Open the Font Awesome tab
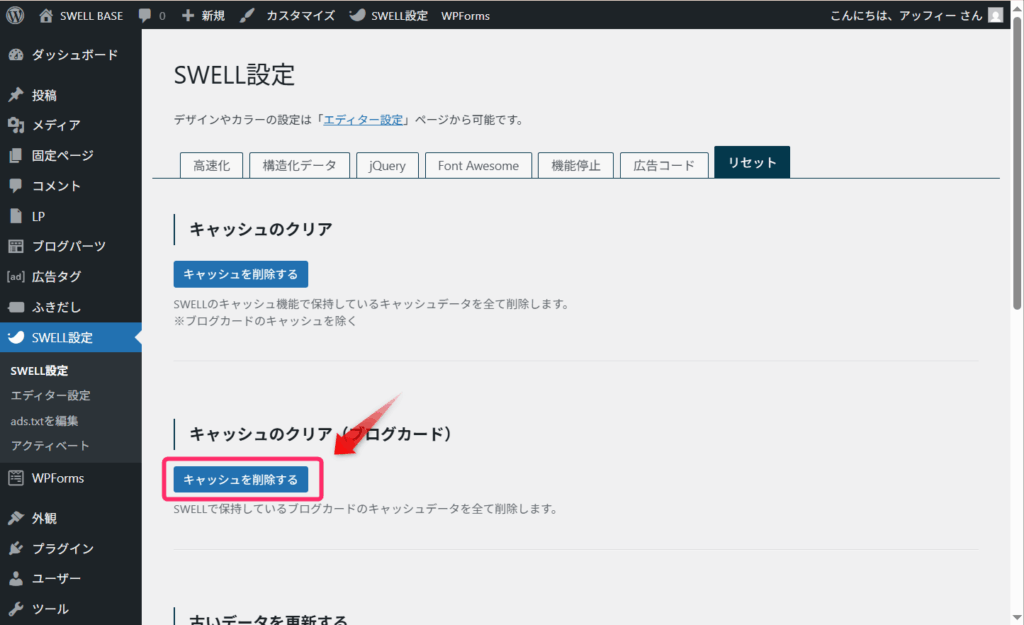Image resolution: width=1024 pixels, height=625 pixels. [479, 165]
